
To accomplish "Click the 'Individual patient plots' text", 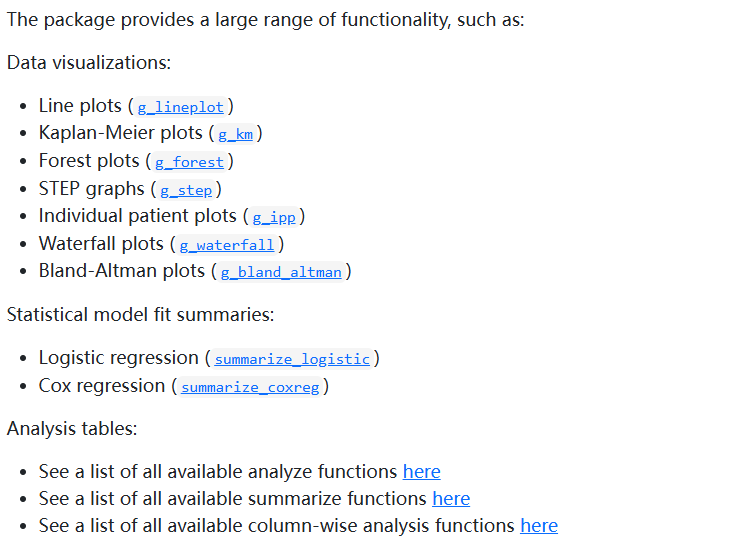I will [x=140, y=216].
